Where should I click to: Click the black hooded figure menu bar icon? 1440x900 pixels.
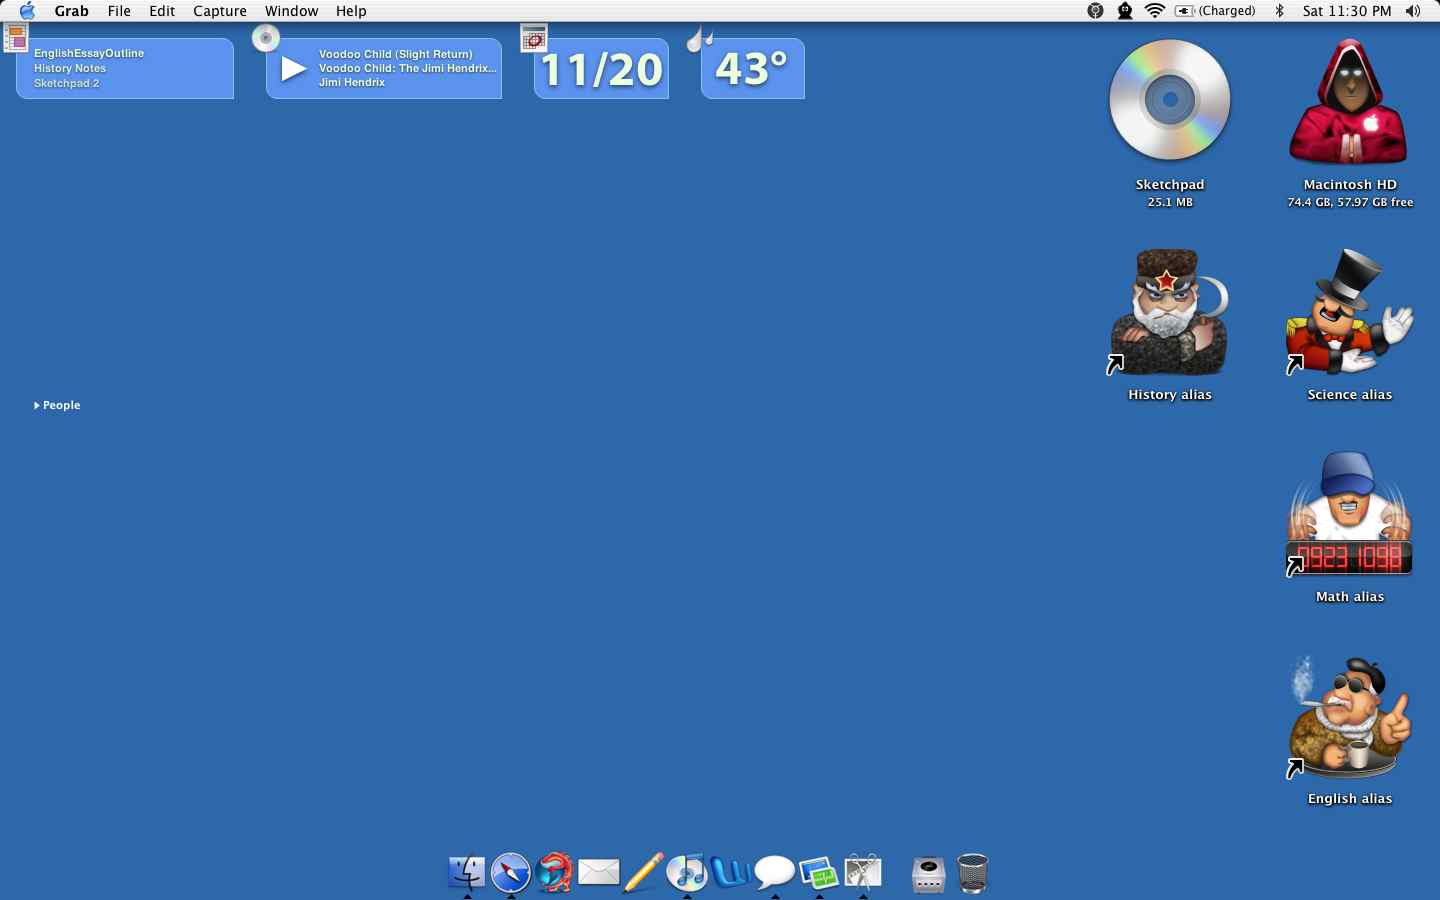(1125, 11)
